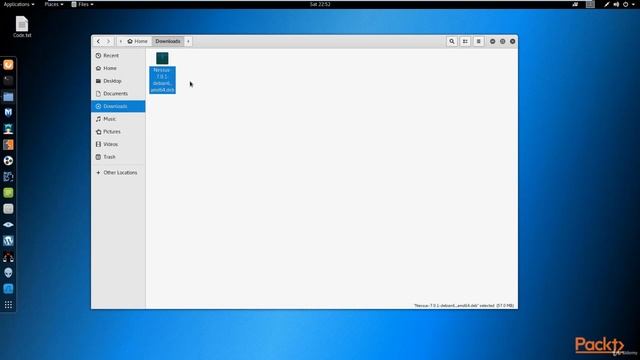Launch the Metasploit M dock icon
Screen dimensions: 640x360
[x=8, y=113]
